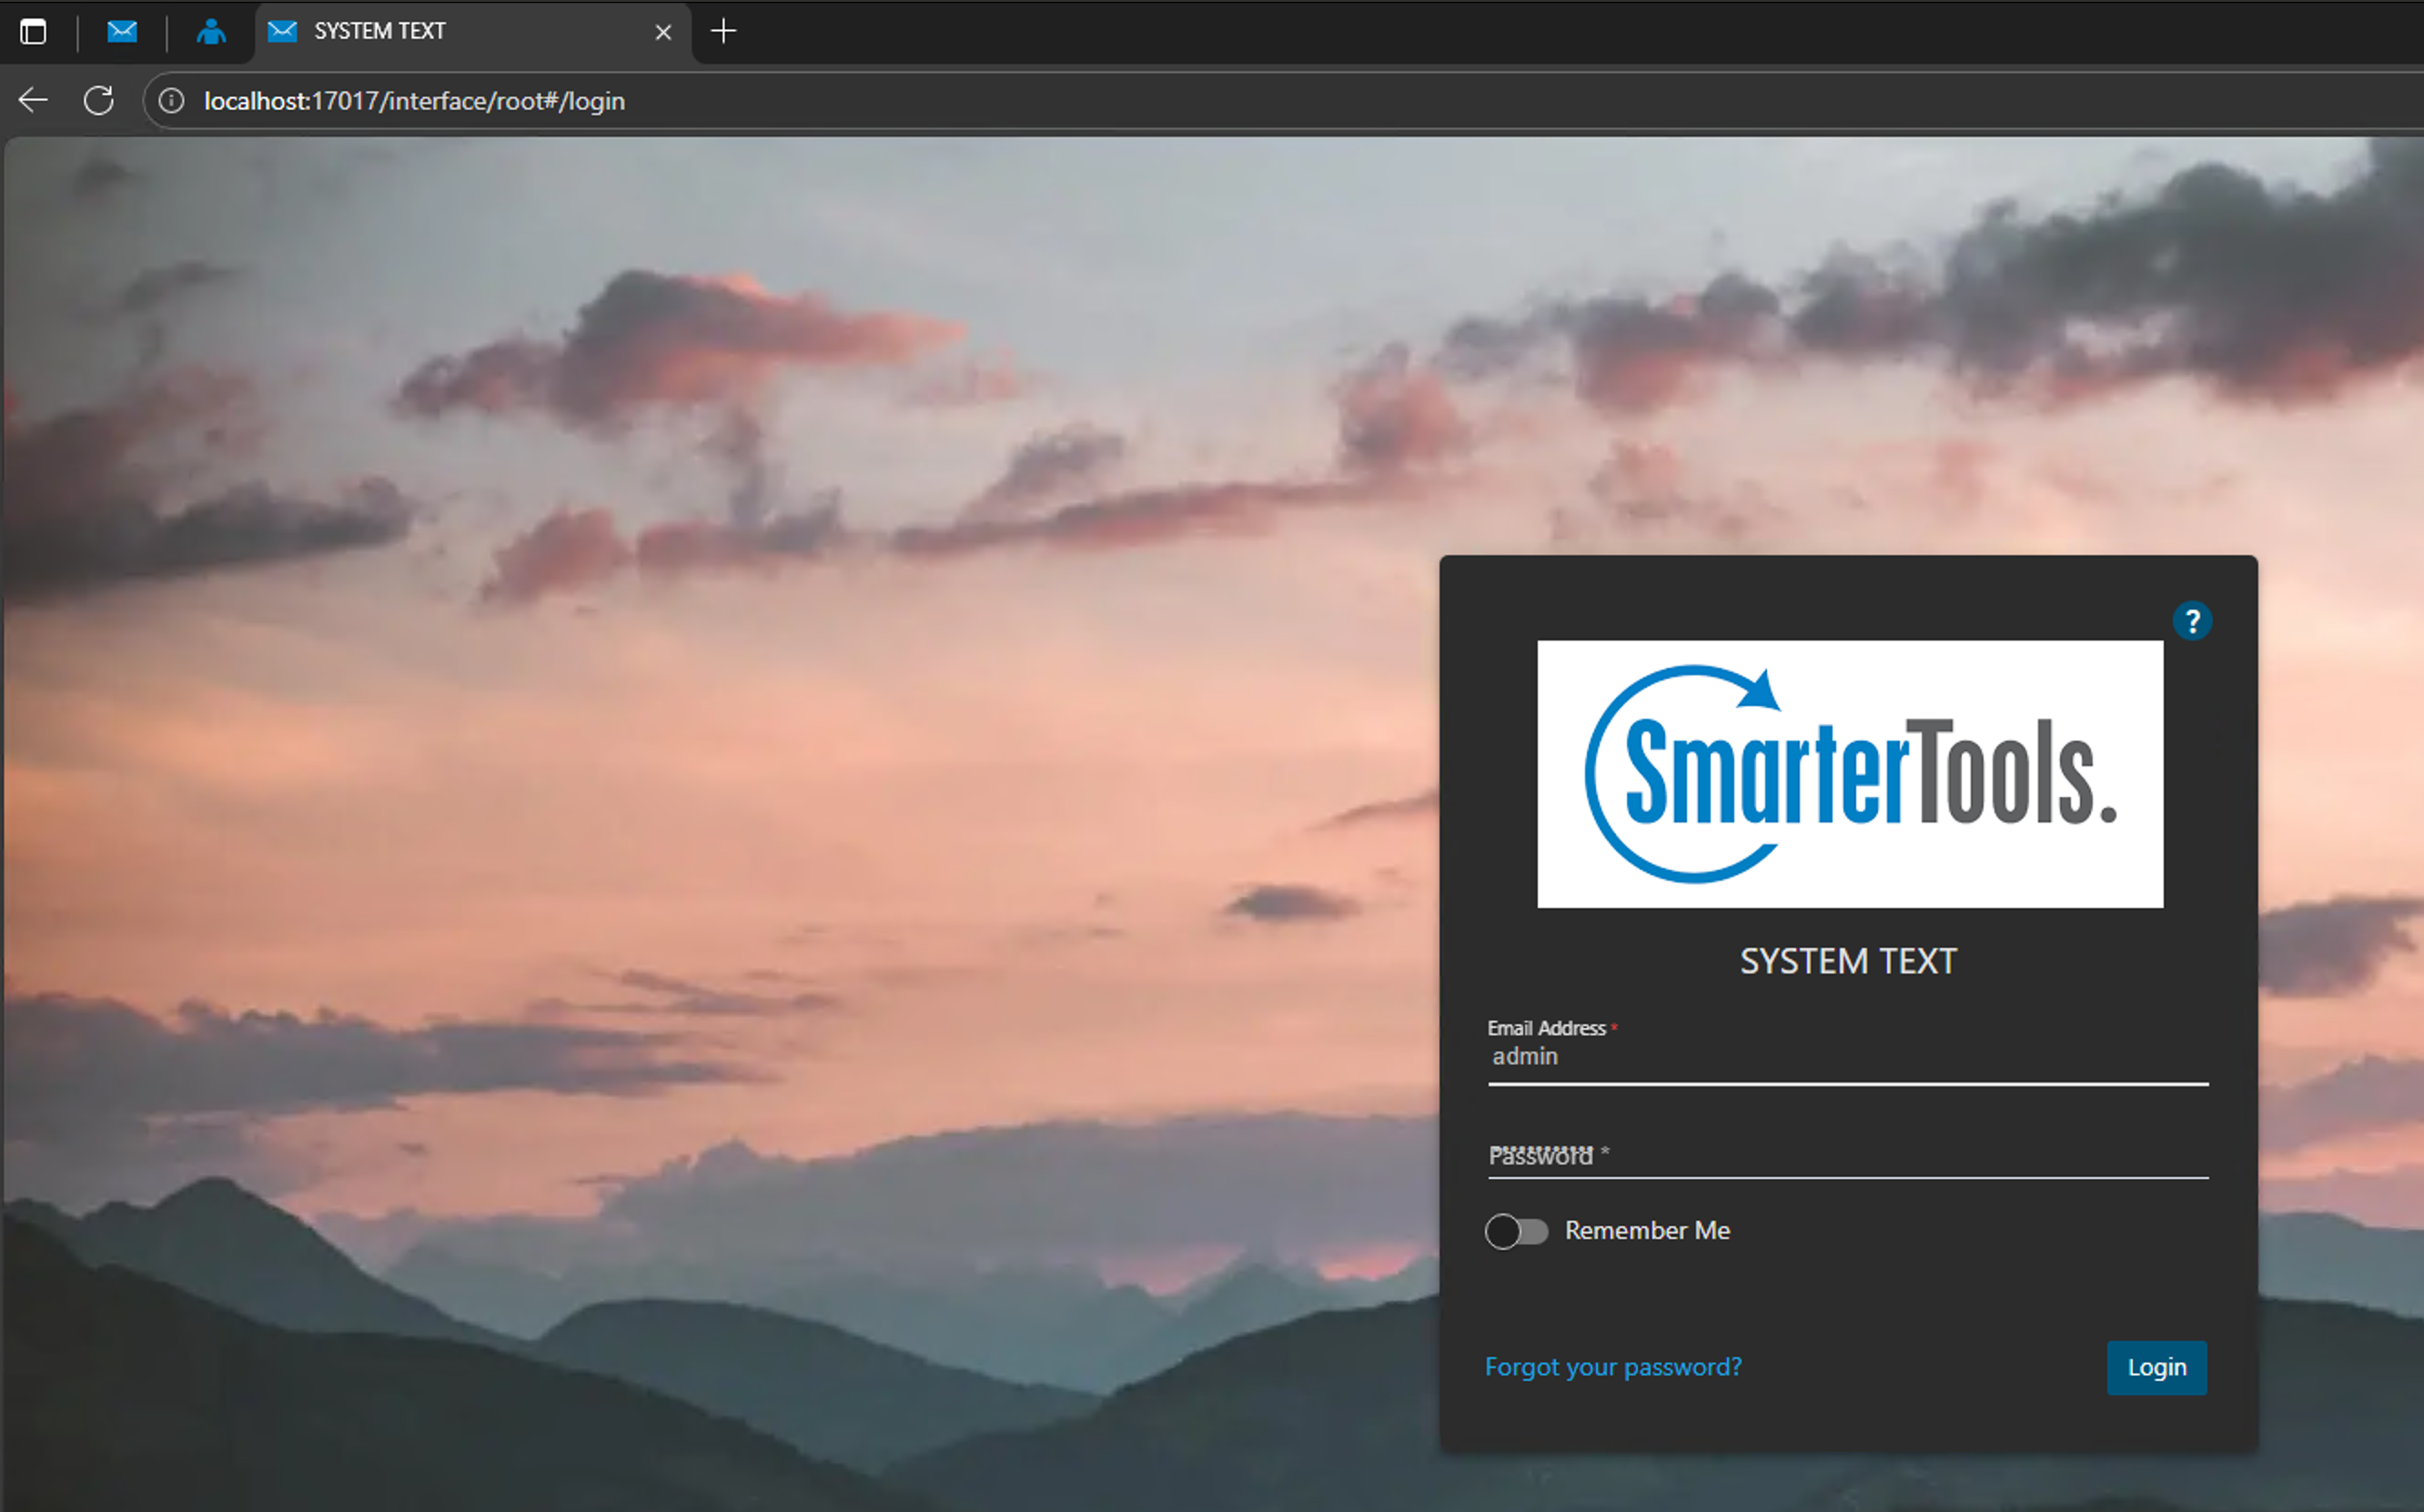Click into the Password field
Image resolution: width=2424 pixels, height=1512 pixels.
(x=1846, y=1156)
